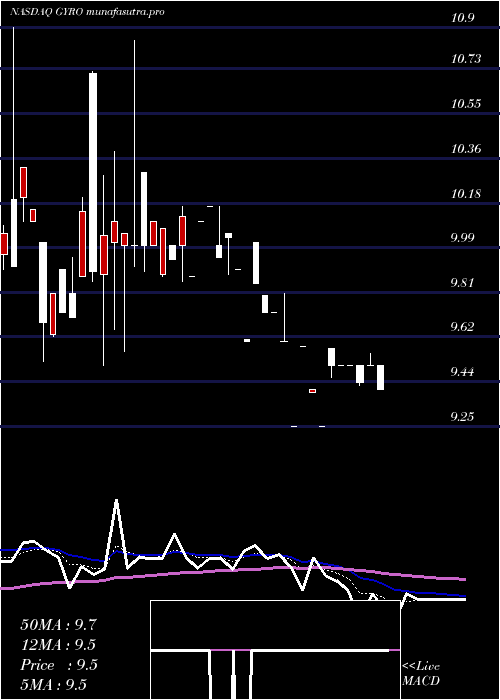This screenshot has height=700, width=500.
Task: Click the 5MA : 9.5 readout
Action: tap(53, 684)
